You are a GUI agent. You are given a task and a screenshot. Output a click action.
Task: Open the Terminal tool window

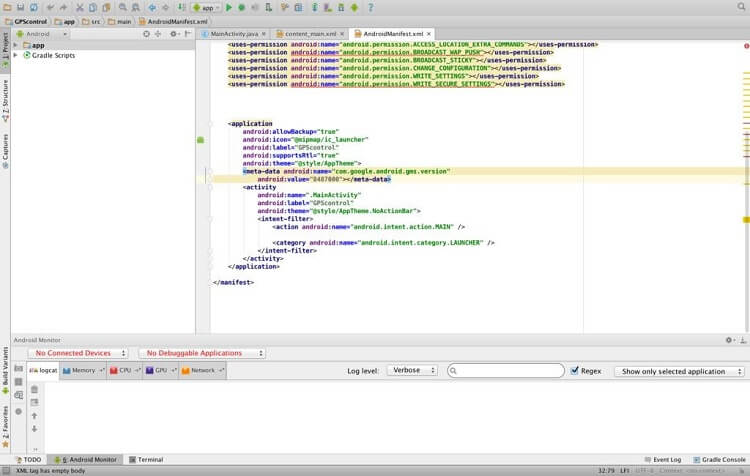pos(146,460)
